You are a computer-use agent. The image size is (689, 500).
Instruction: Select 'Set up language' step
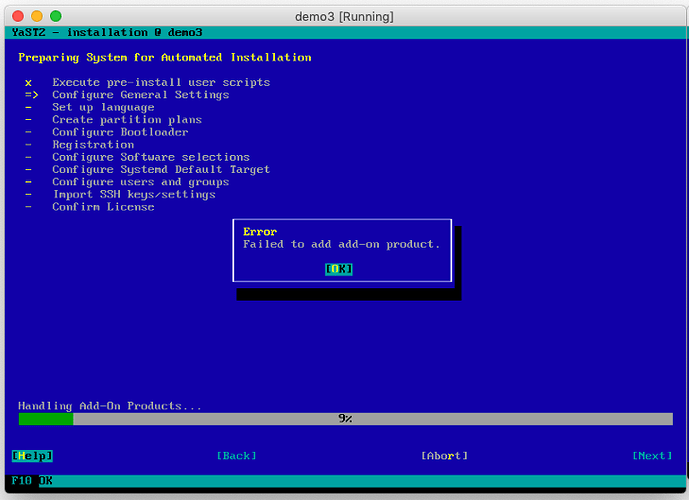103,107
